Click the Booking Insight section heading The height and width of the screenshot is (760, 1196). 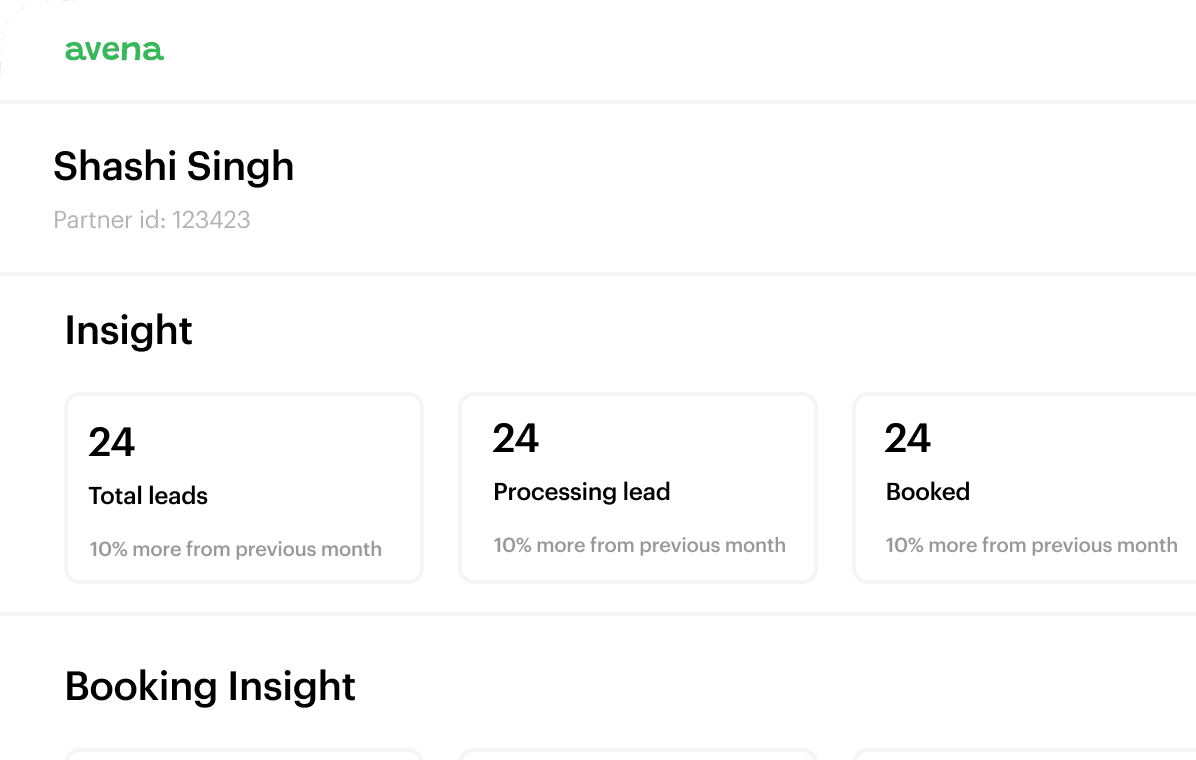210,686
